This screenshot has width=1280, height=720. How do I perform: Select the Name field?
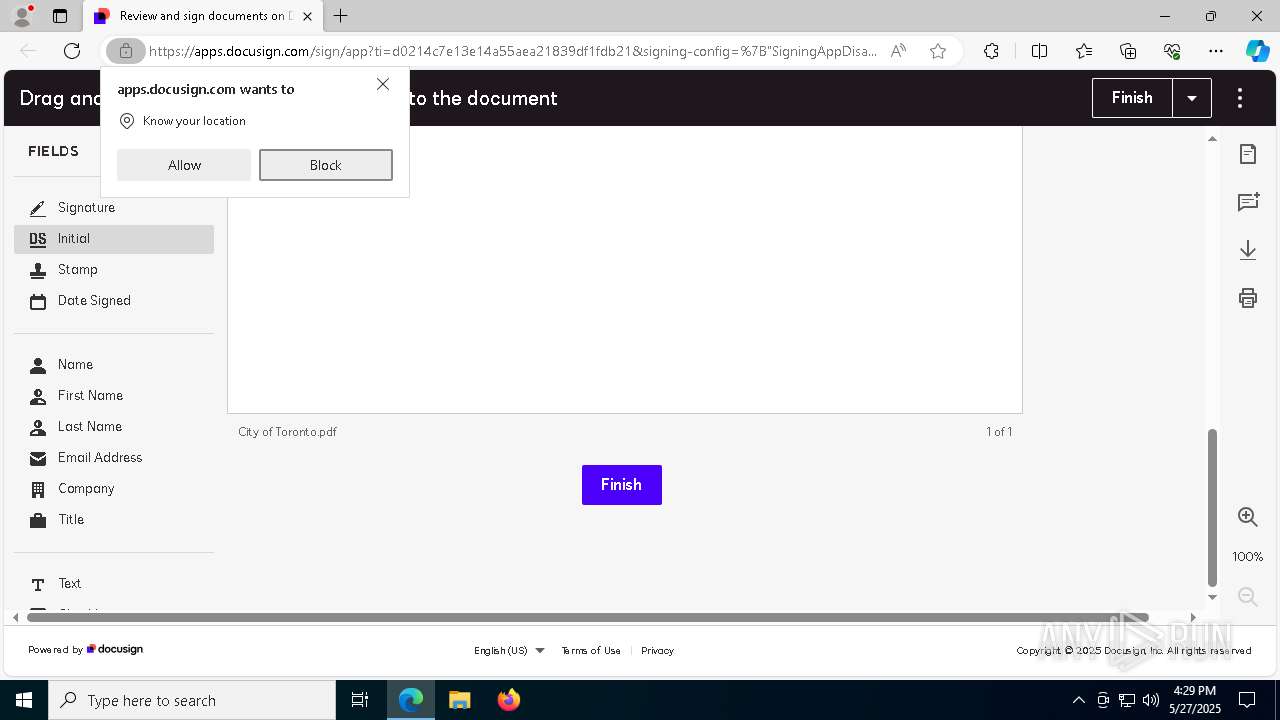(114, 365)
